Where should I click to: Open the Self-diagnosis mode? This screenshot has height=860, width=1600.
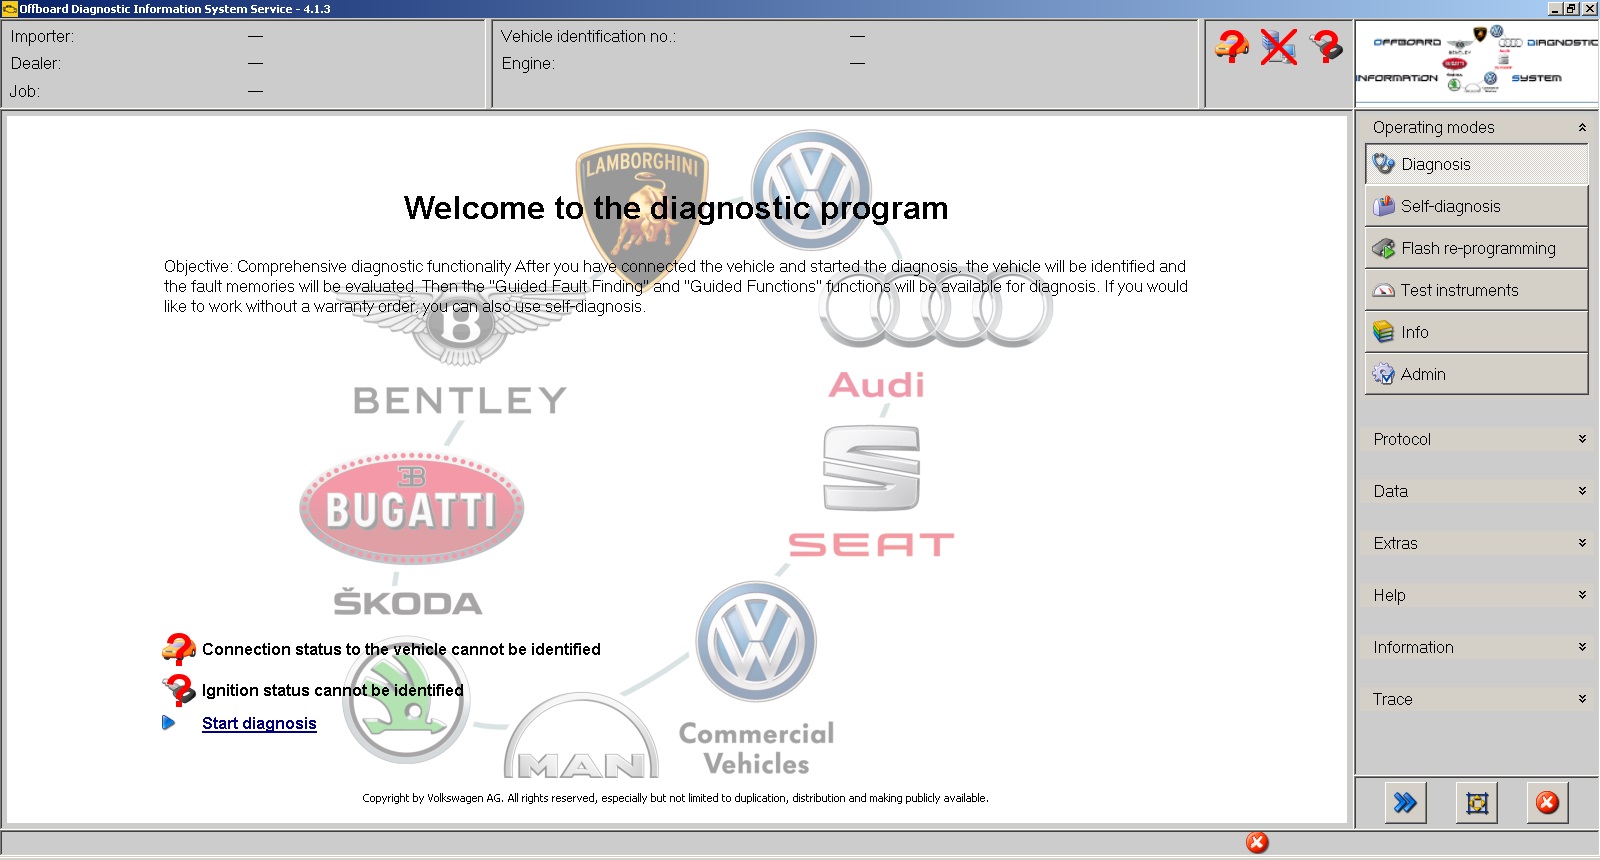click(x=1476, y=206)
